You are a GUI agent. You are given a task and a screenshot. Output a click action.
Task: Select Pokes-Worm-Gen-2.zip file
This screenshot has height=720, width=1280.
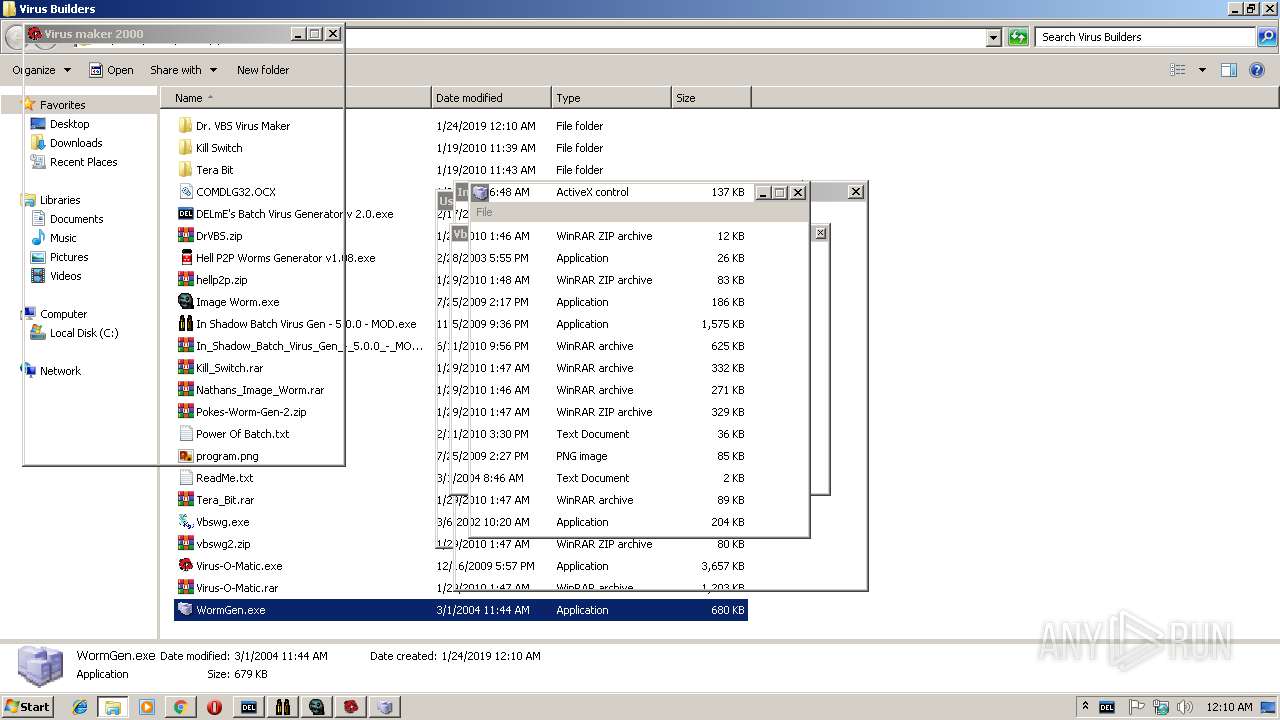tap(250, 412)
